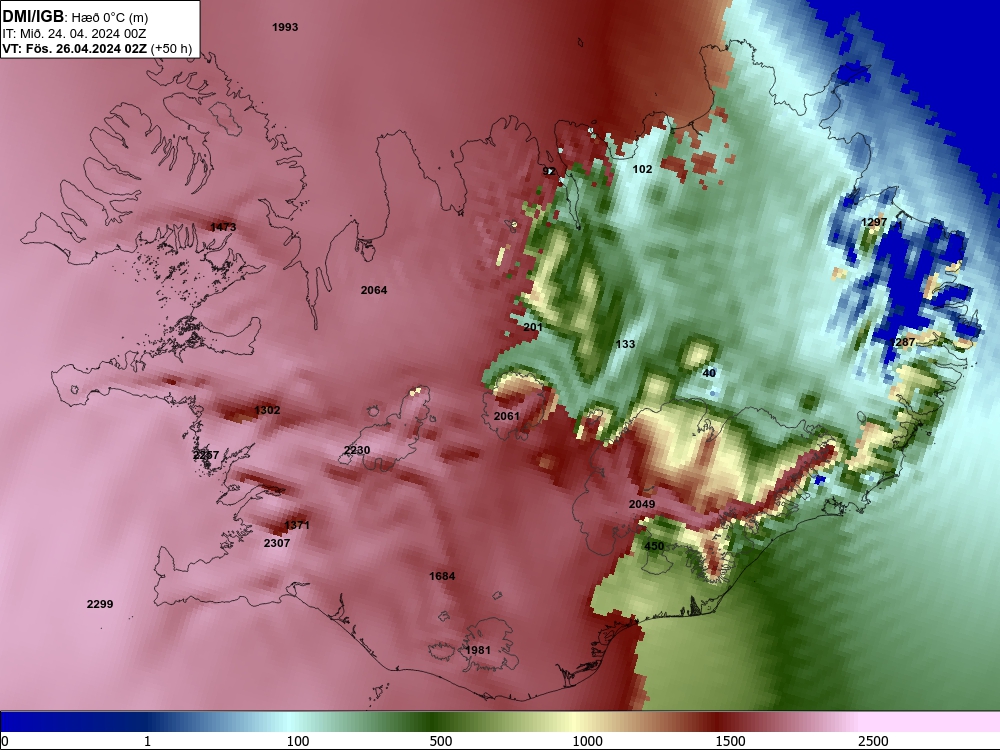Pick the map value 2230
This screenshot has width=1000, height=750.
(357, 450)
